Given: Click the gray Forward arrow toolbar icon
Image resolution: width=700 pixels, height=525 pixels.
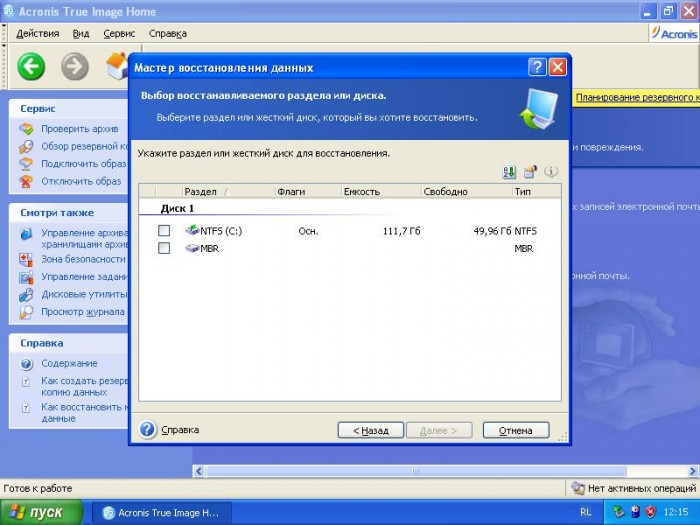Looking at the screenshot, I should click(75, 67).
